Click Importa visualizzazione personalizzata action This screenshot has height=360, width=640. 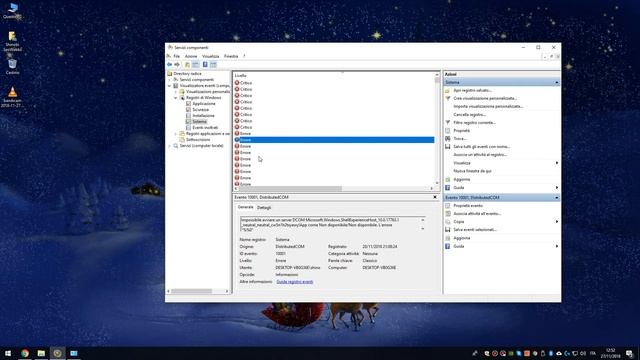pyautogui.click(x=488, y=107)
